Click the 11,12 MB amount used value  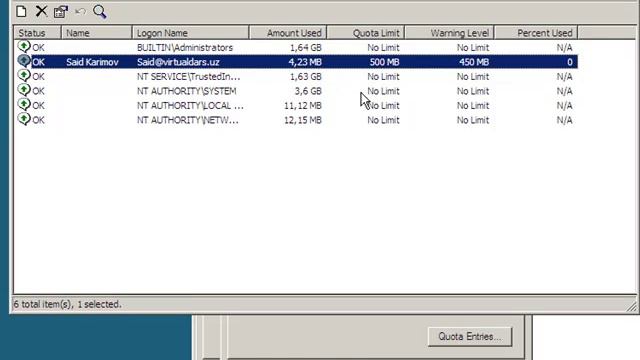303,106
